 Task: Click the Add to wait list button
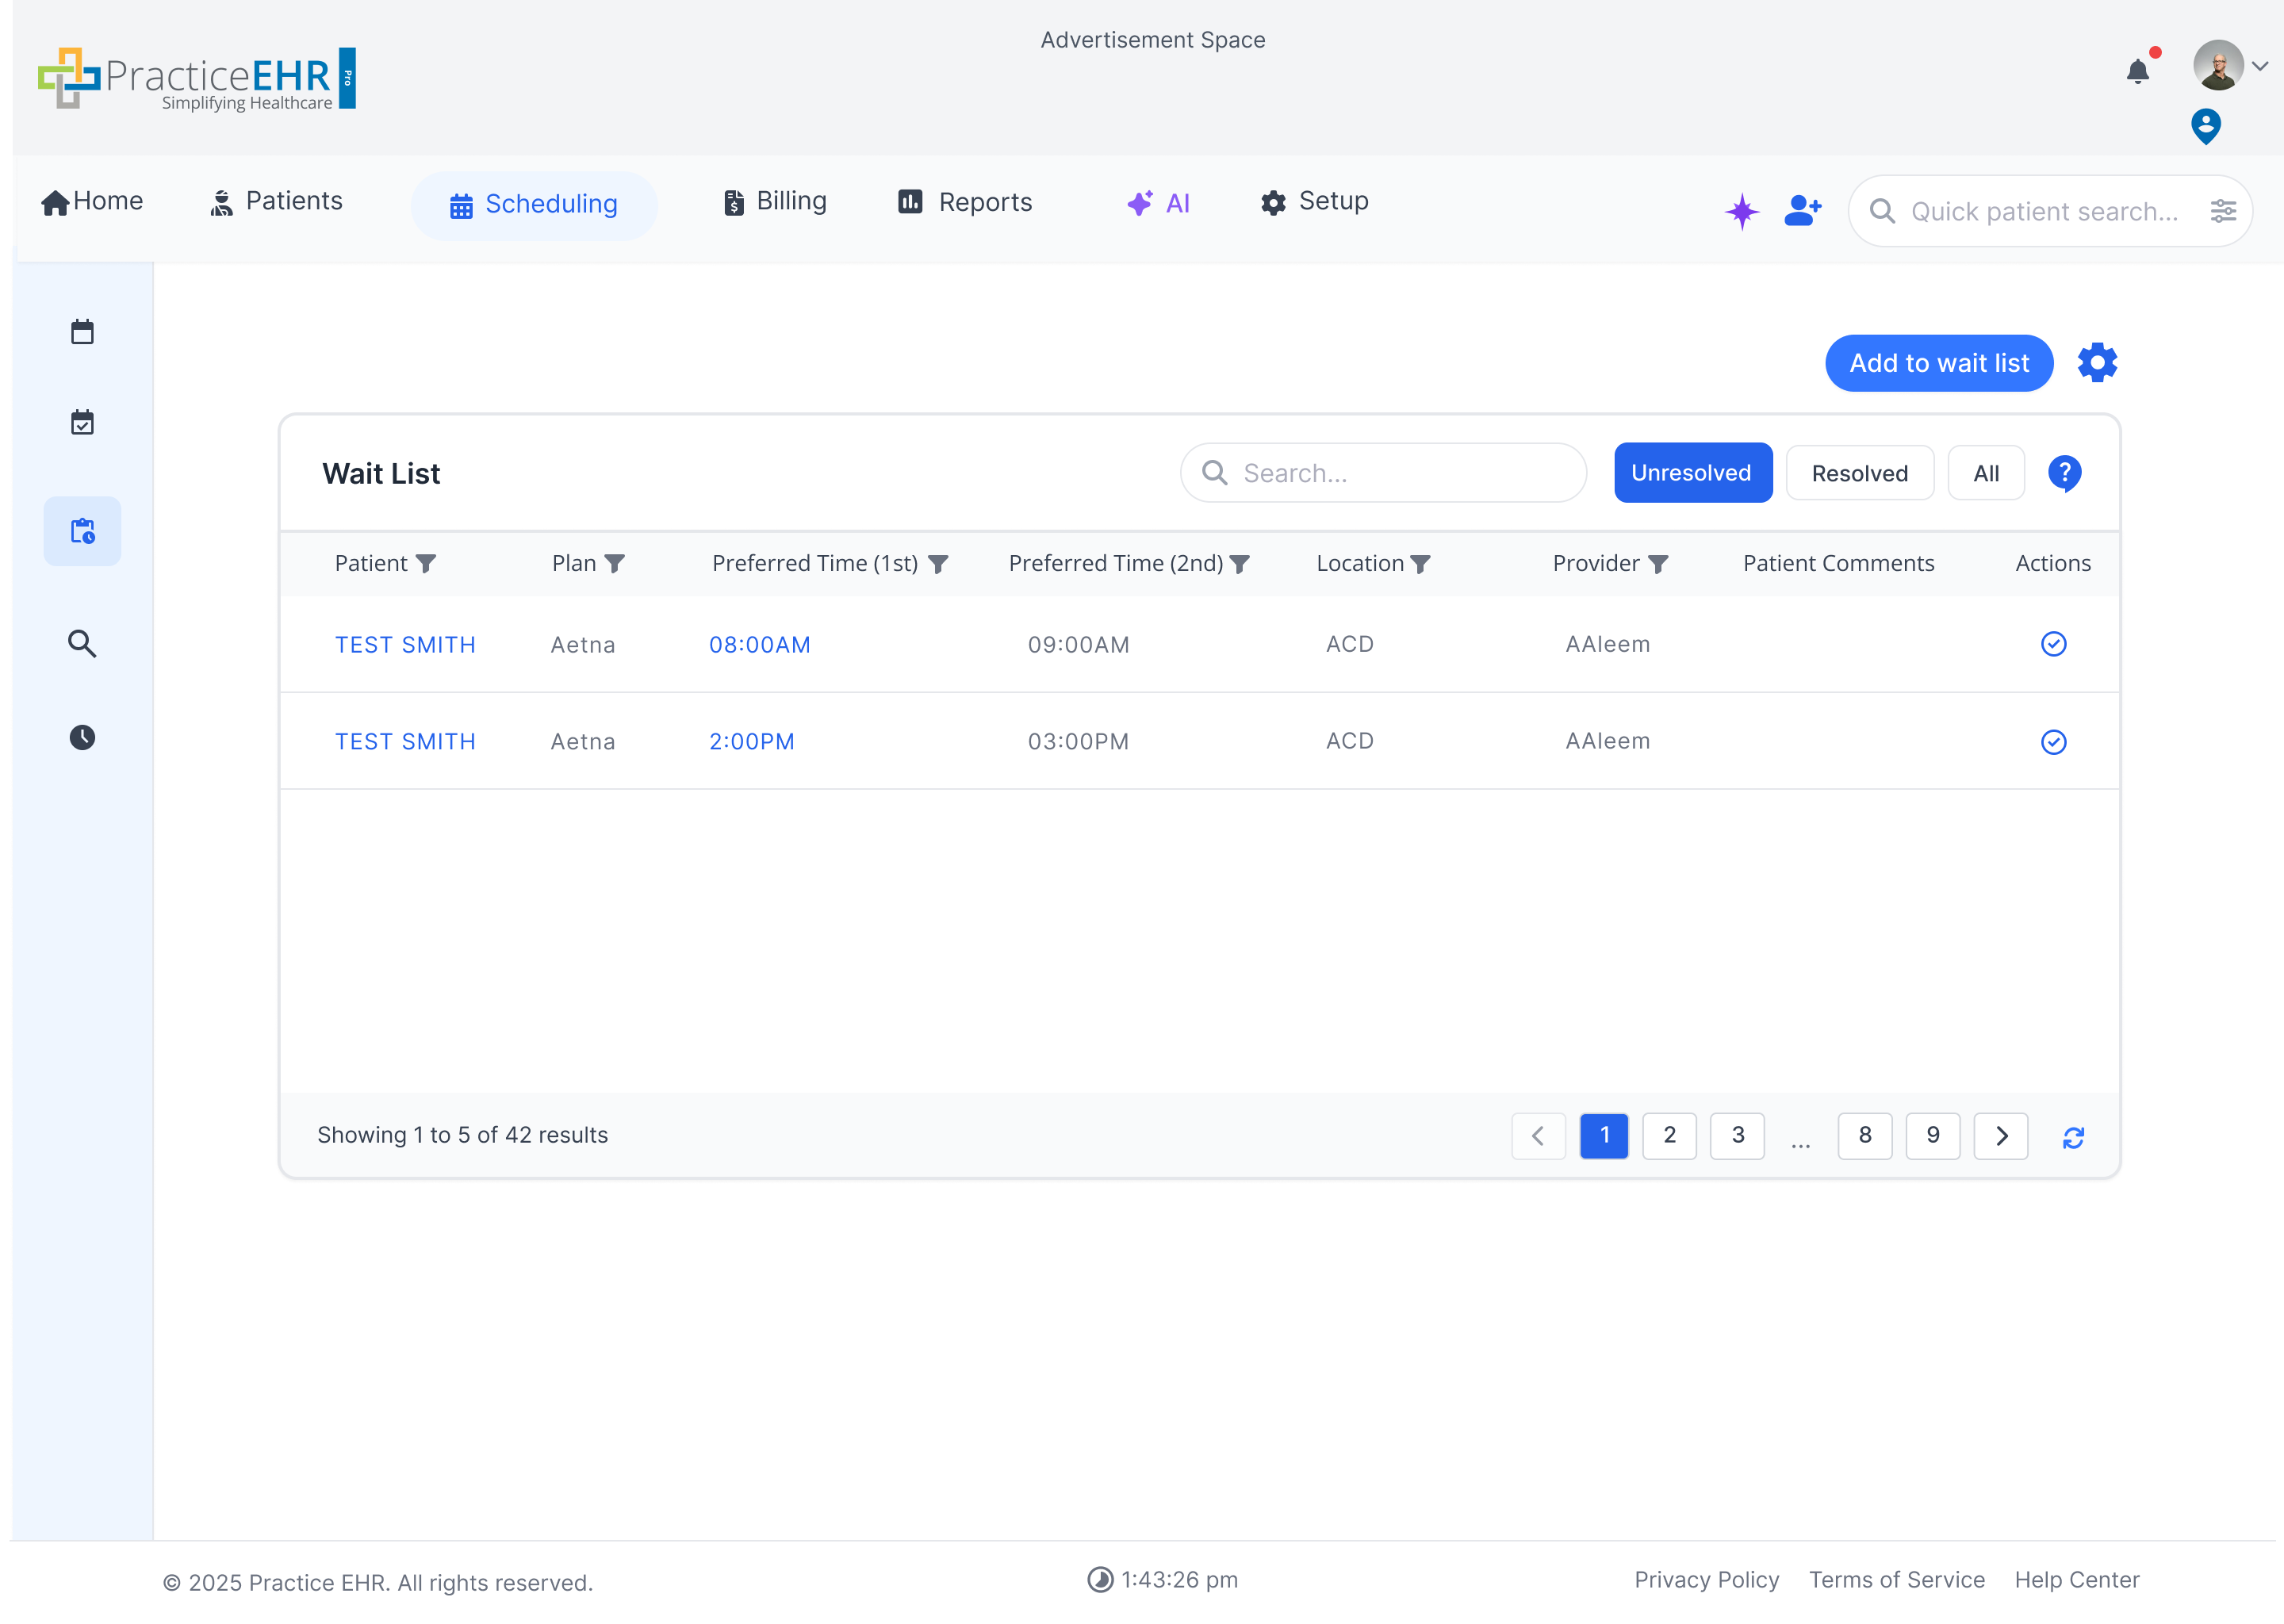(x=1938, y=362)
